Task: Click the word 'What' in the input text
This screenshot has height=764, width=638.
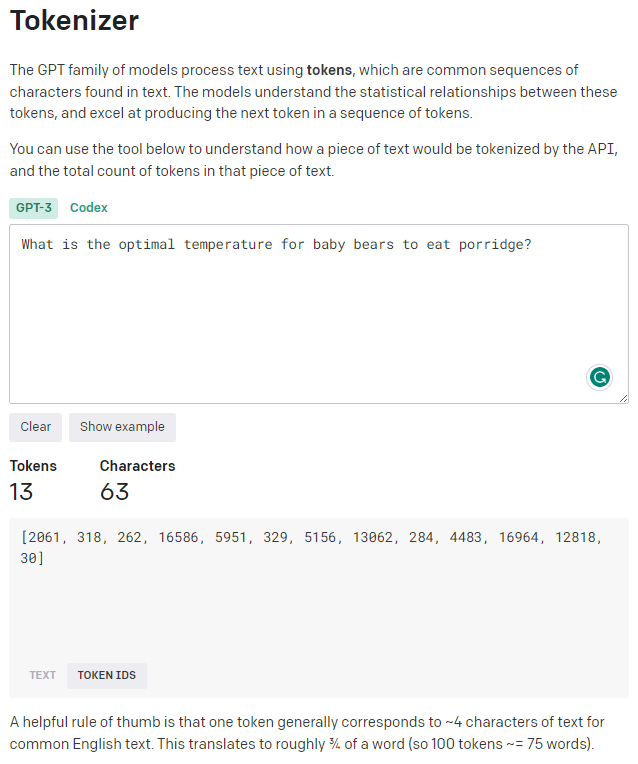Action: (x=37, y=245)
